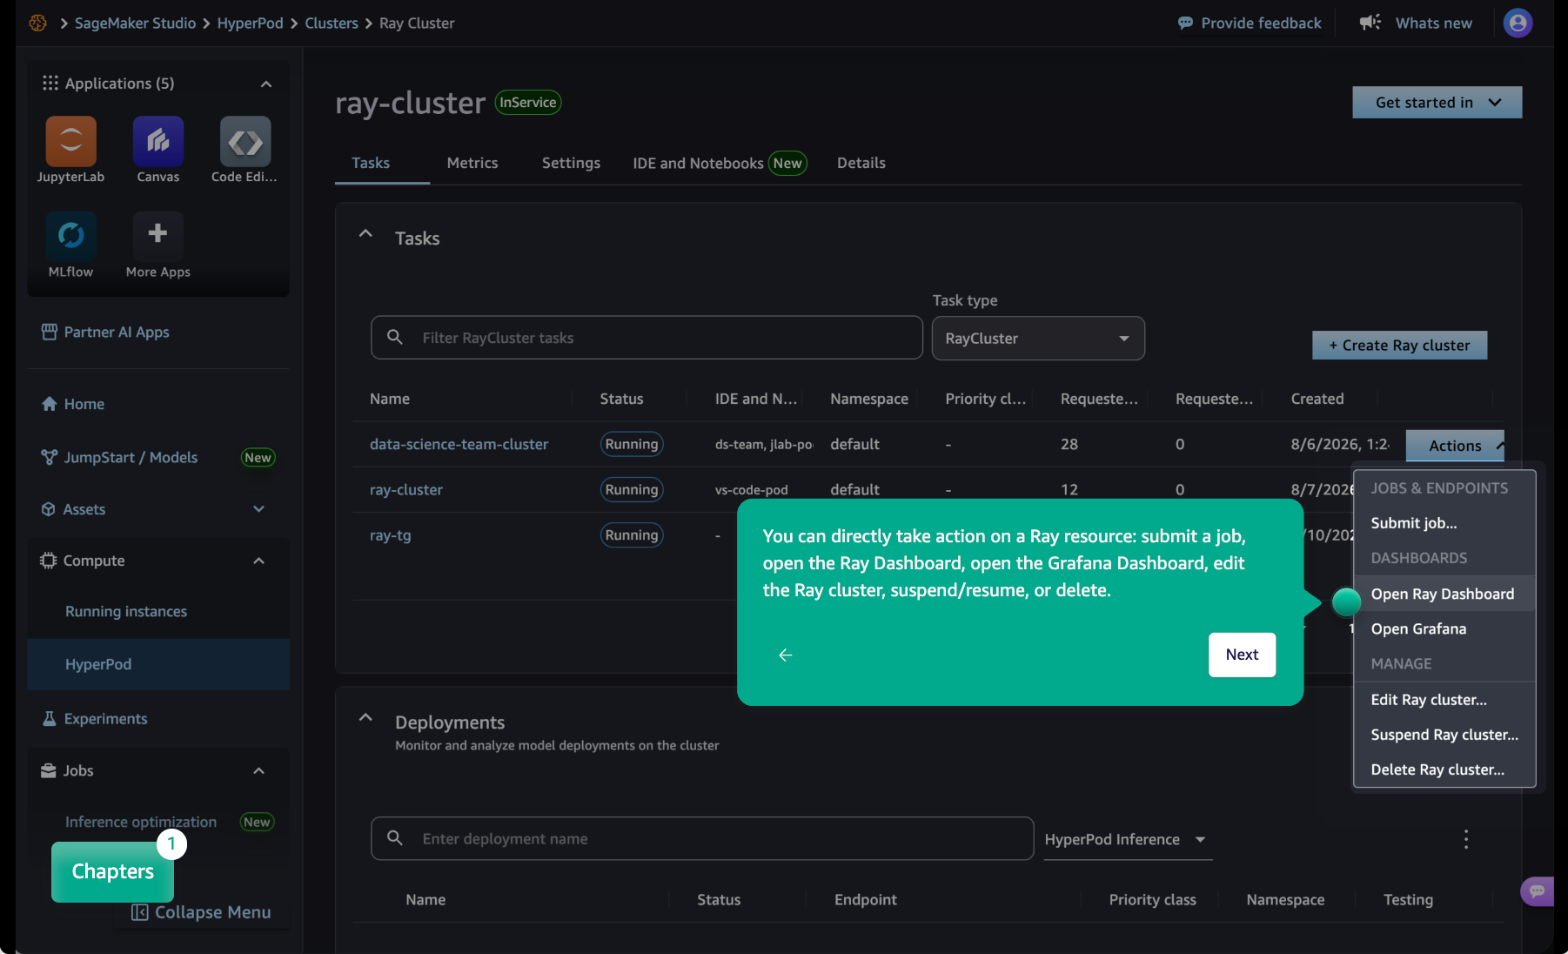Screen dimensions: 1568x954
Task: Focus the Filter RayCluster tasks field
Action: pos(646,338)
